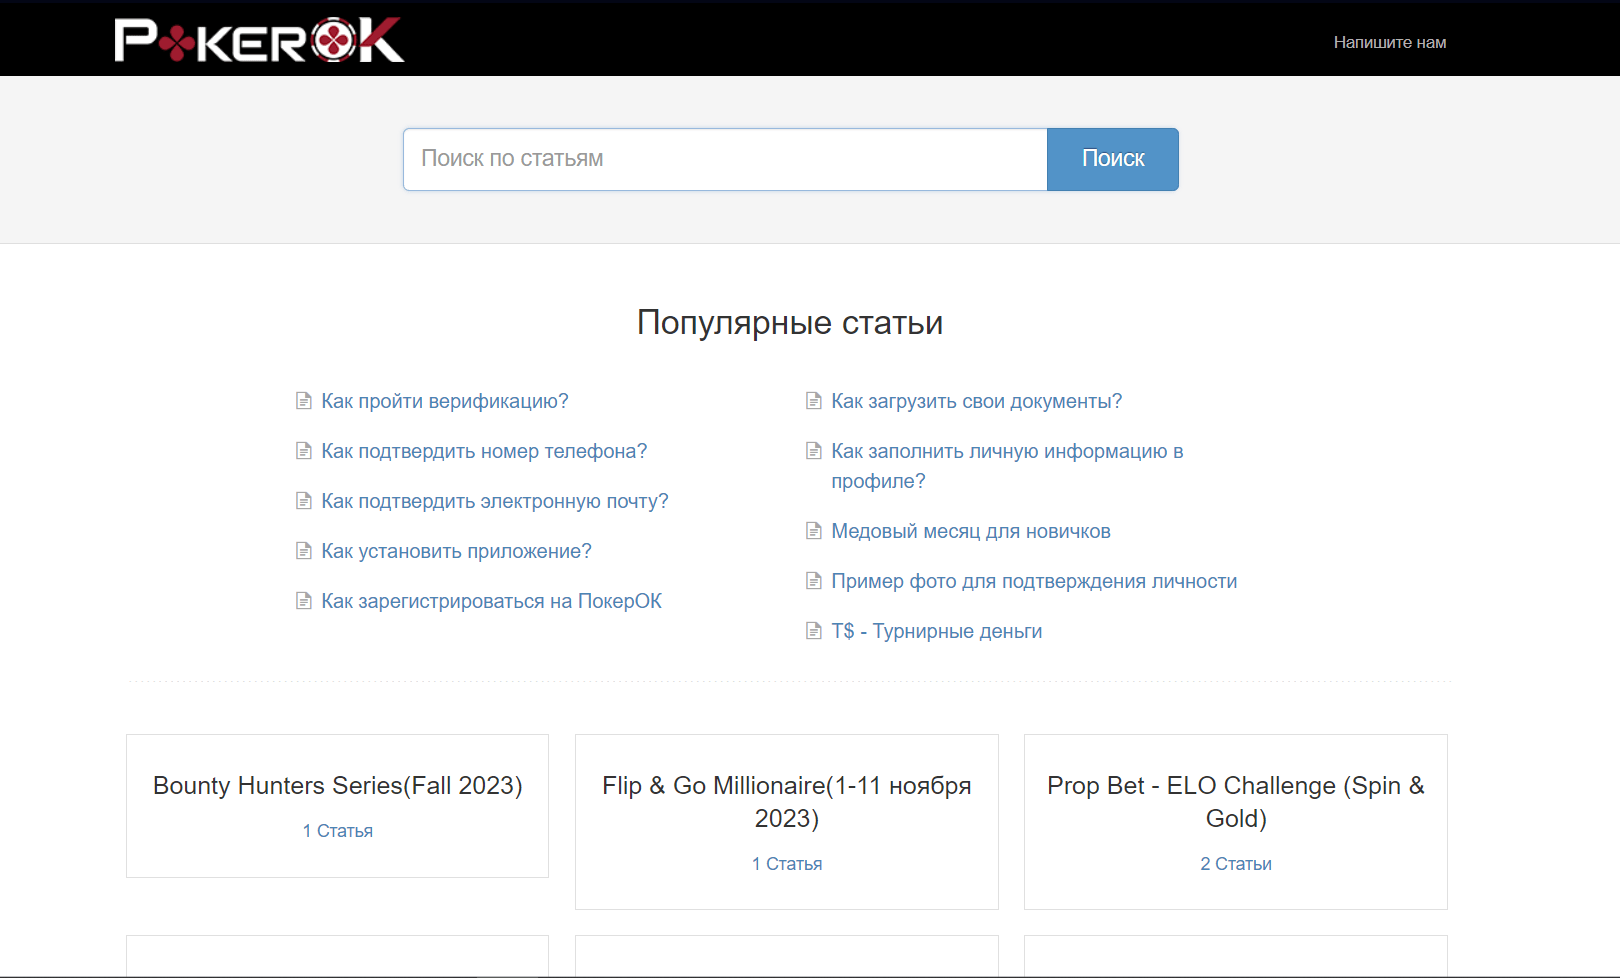Open article Как зарегистрироваться на ПокерОК
Screen dimensions: 1620x978
click(491, 601)
